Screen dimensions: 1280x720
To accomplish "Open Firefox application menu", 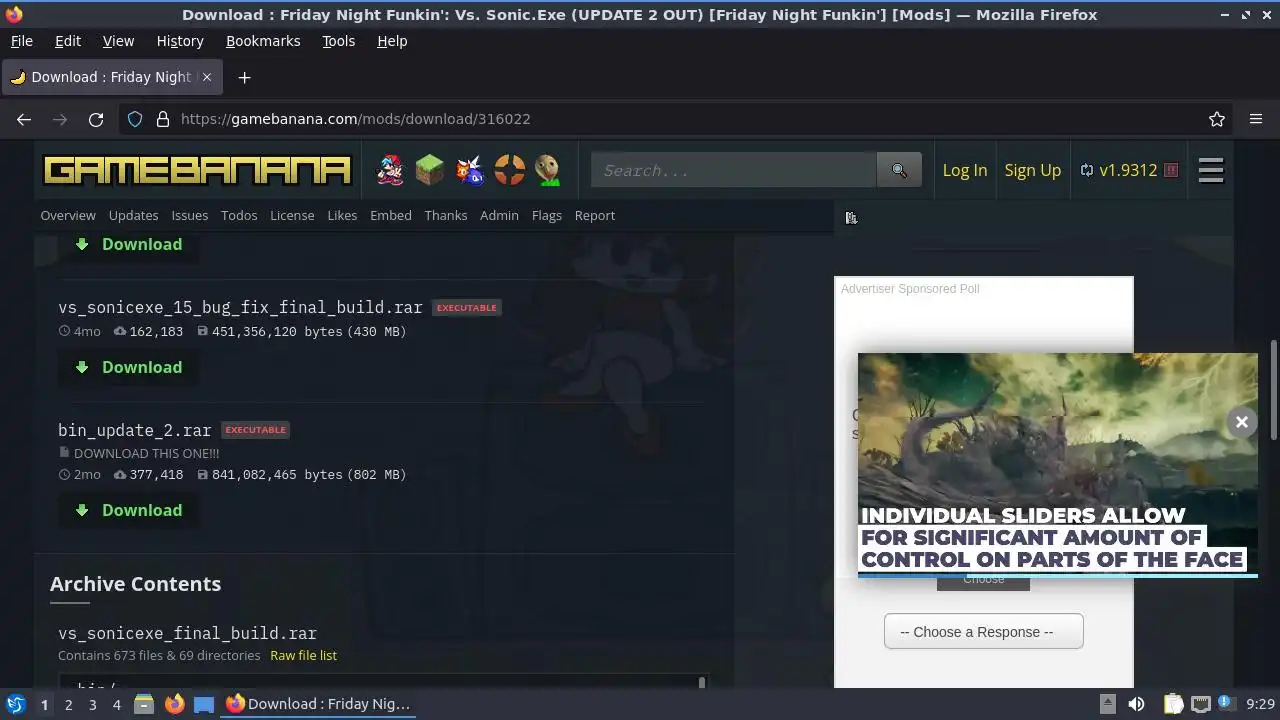I will 1256,119.
